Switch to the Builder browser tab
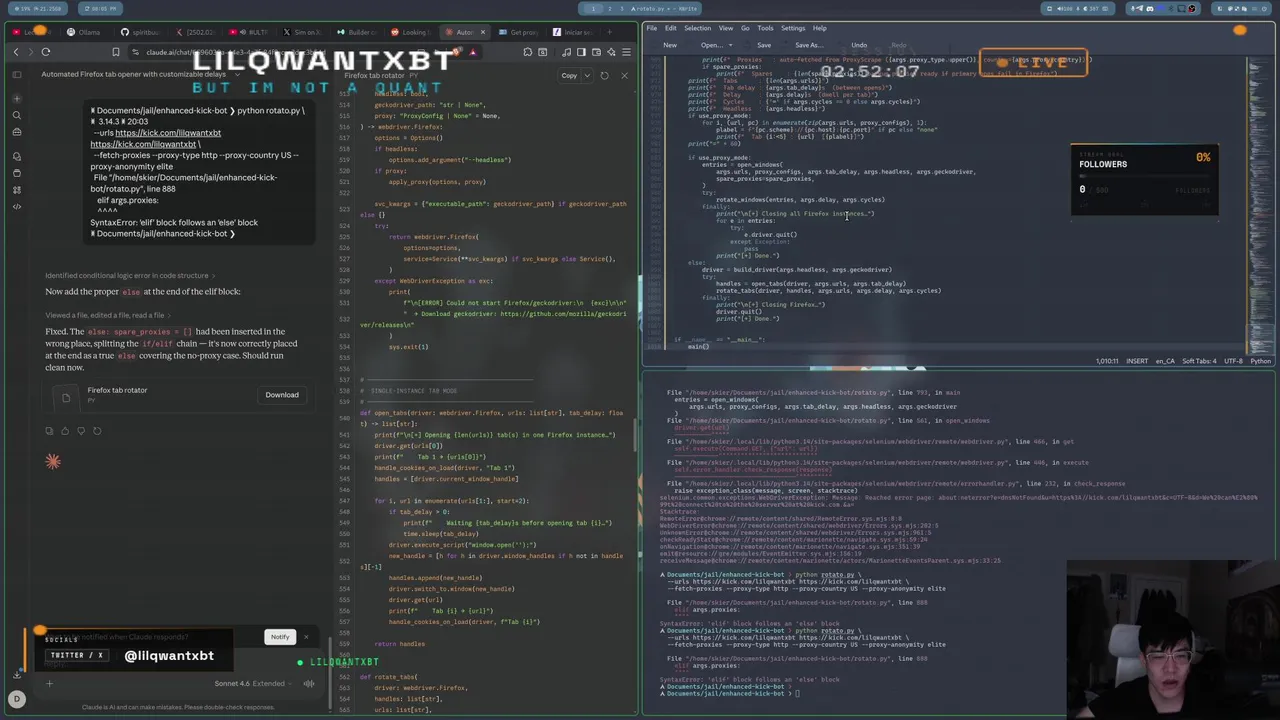 coord(357,32)
